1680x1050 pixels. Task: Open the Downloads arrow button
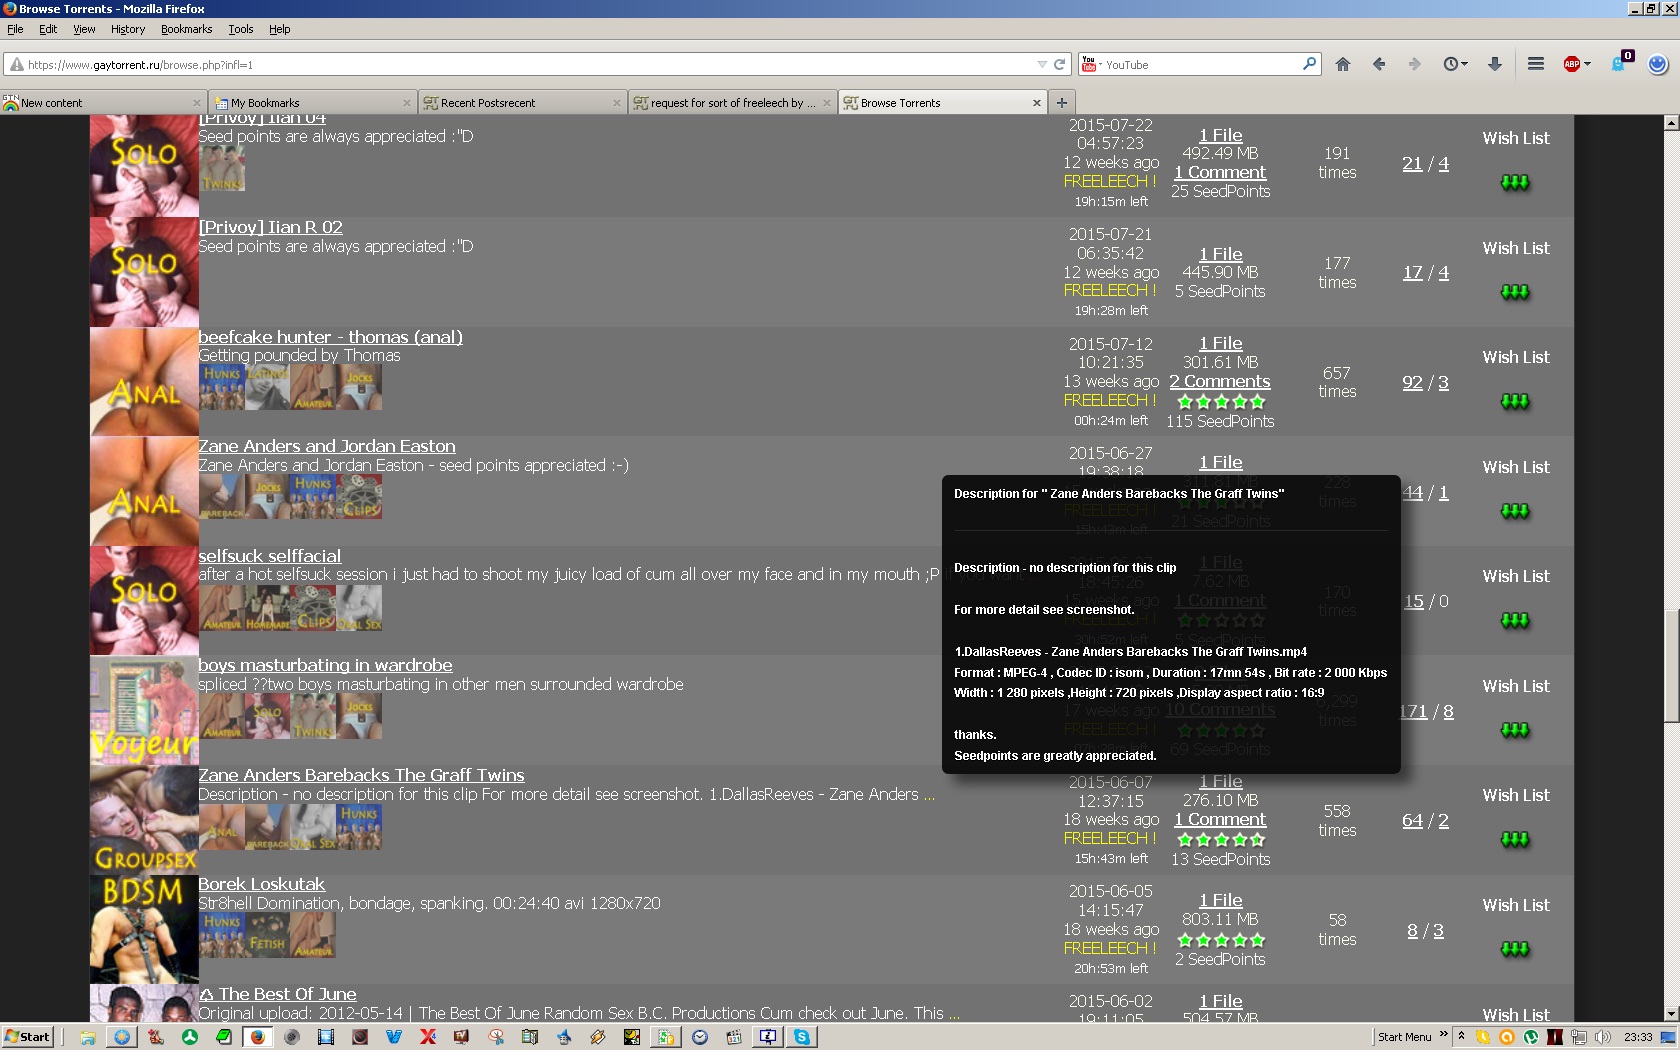(1494, 64)
